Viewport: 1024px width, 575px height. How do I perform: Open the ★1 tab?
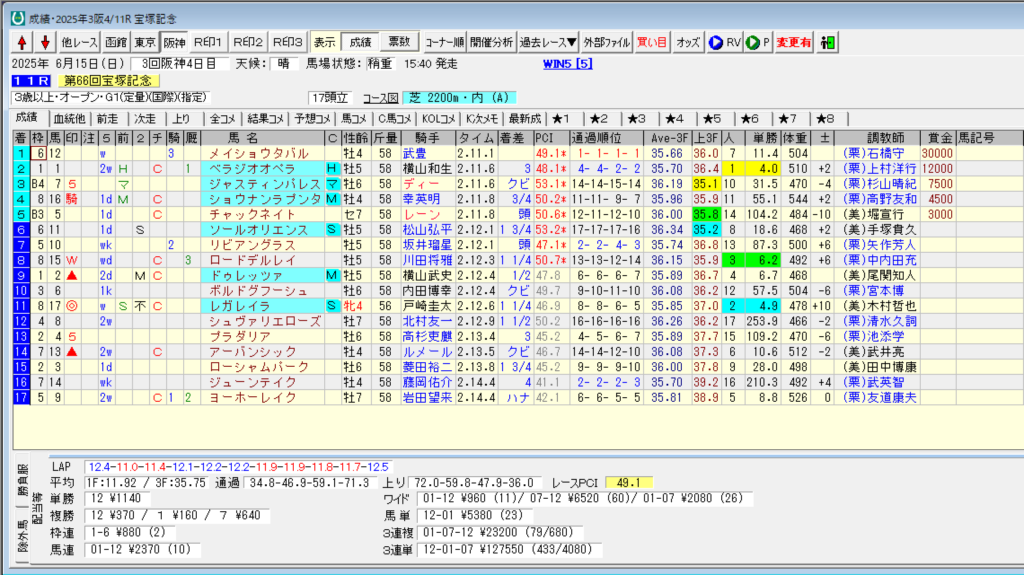click(560, 119)
